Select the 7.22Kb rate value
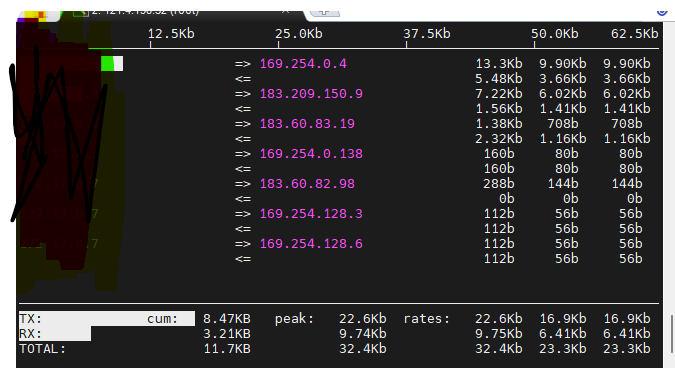 (x=499, y=94)
